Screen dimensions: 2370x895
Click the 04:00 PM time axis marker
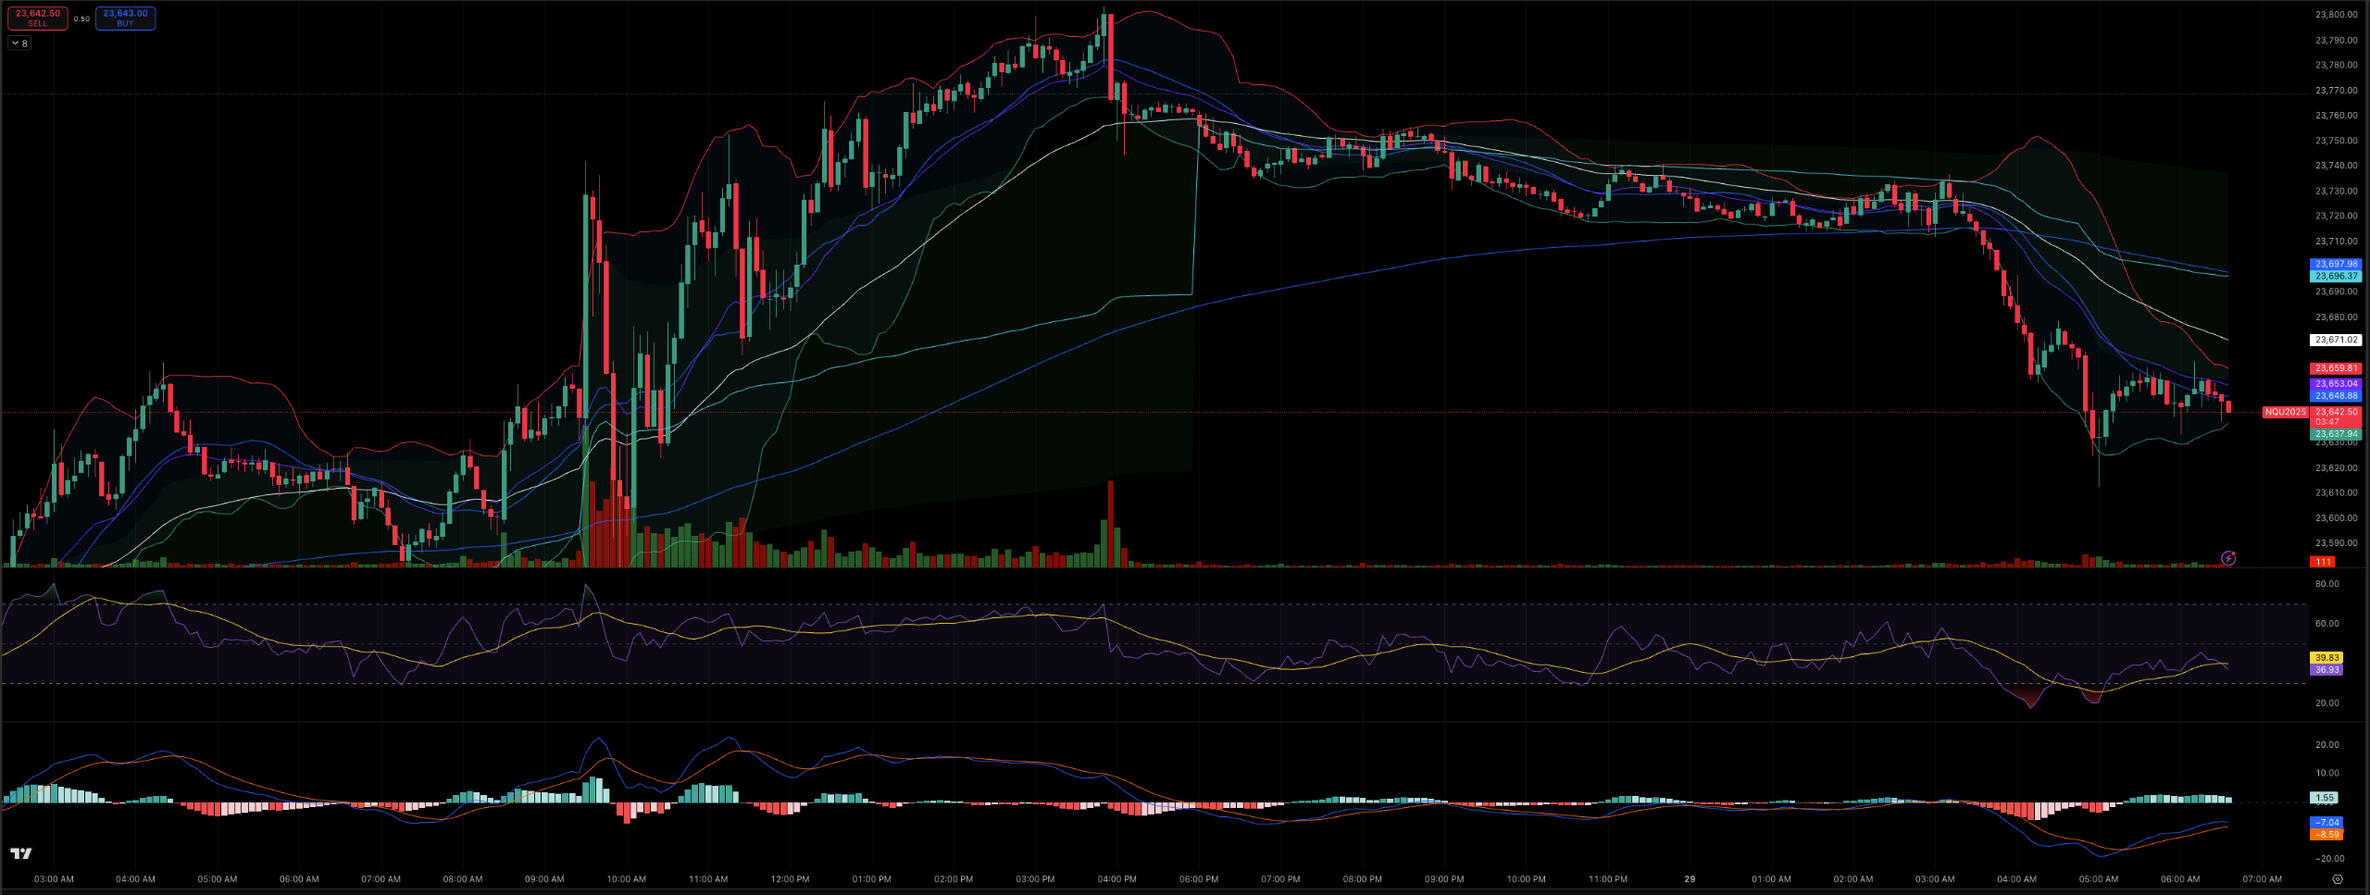[1116, 879]
